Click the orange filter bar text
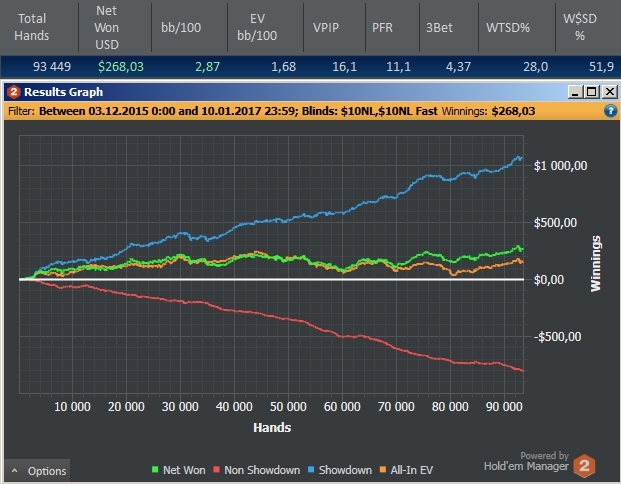Viewport: 621px width, 484px height. [272, 111]
